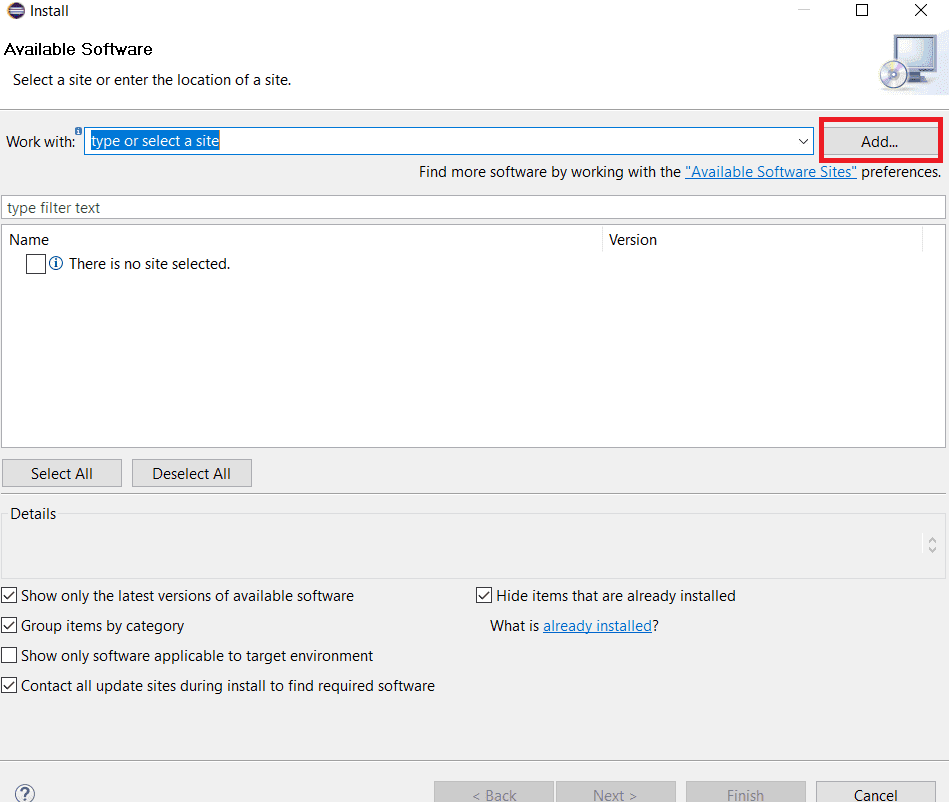The height and width of the screenshot is (802, 949).
Task: Click the Help question mark icon
Action: tap(24, 791)
